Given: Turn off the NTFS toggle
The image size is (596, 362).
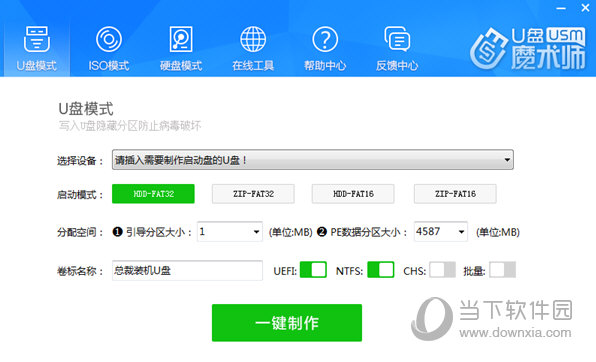Looking at the screenshot, I should pos(380,270).
